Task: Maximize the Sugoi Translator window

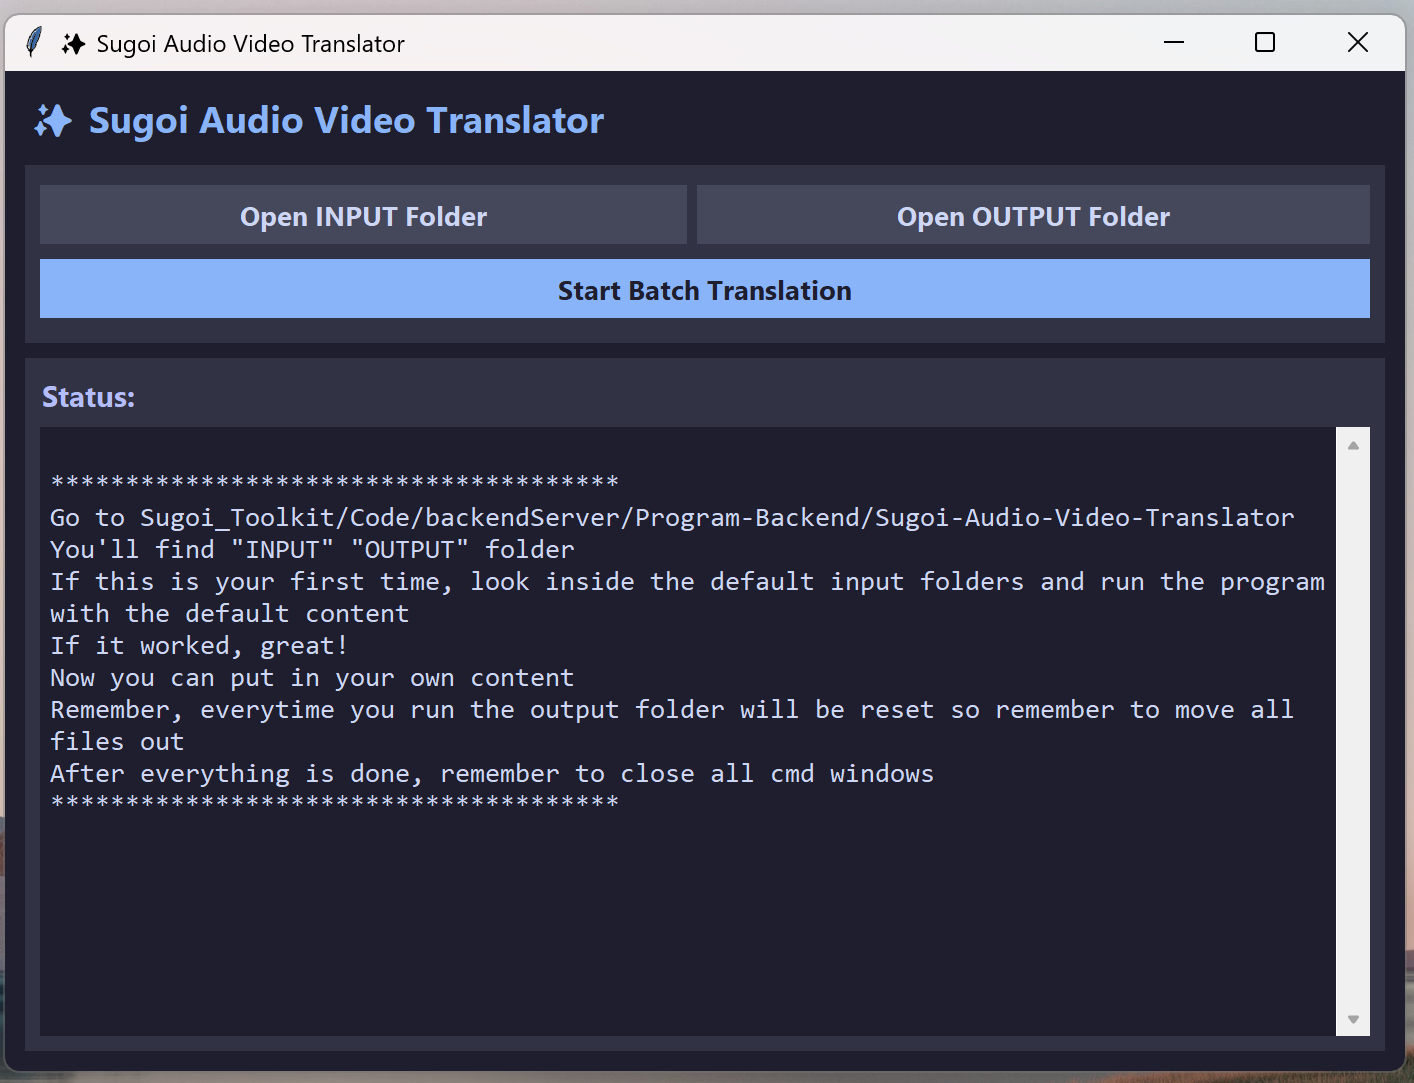Action: click(x=1265, y=43)
